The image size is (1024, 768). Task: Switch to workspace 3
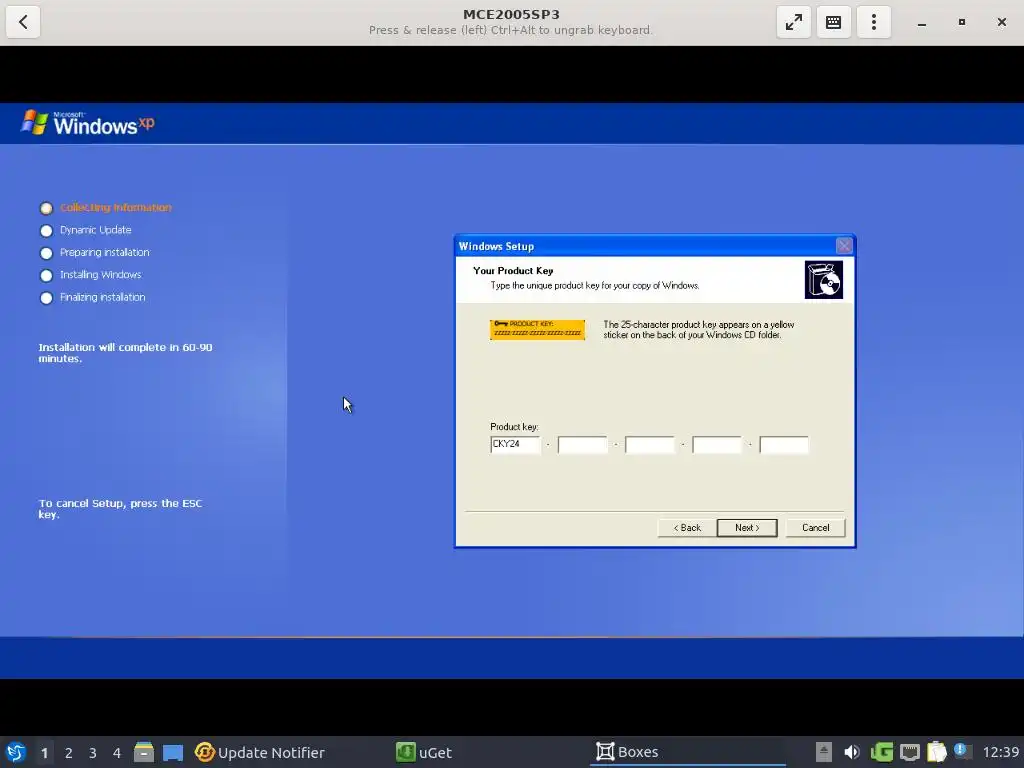(93, 753)
